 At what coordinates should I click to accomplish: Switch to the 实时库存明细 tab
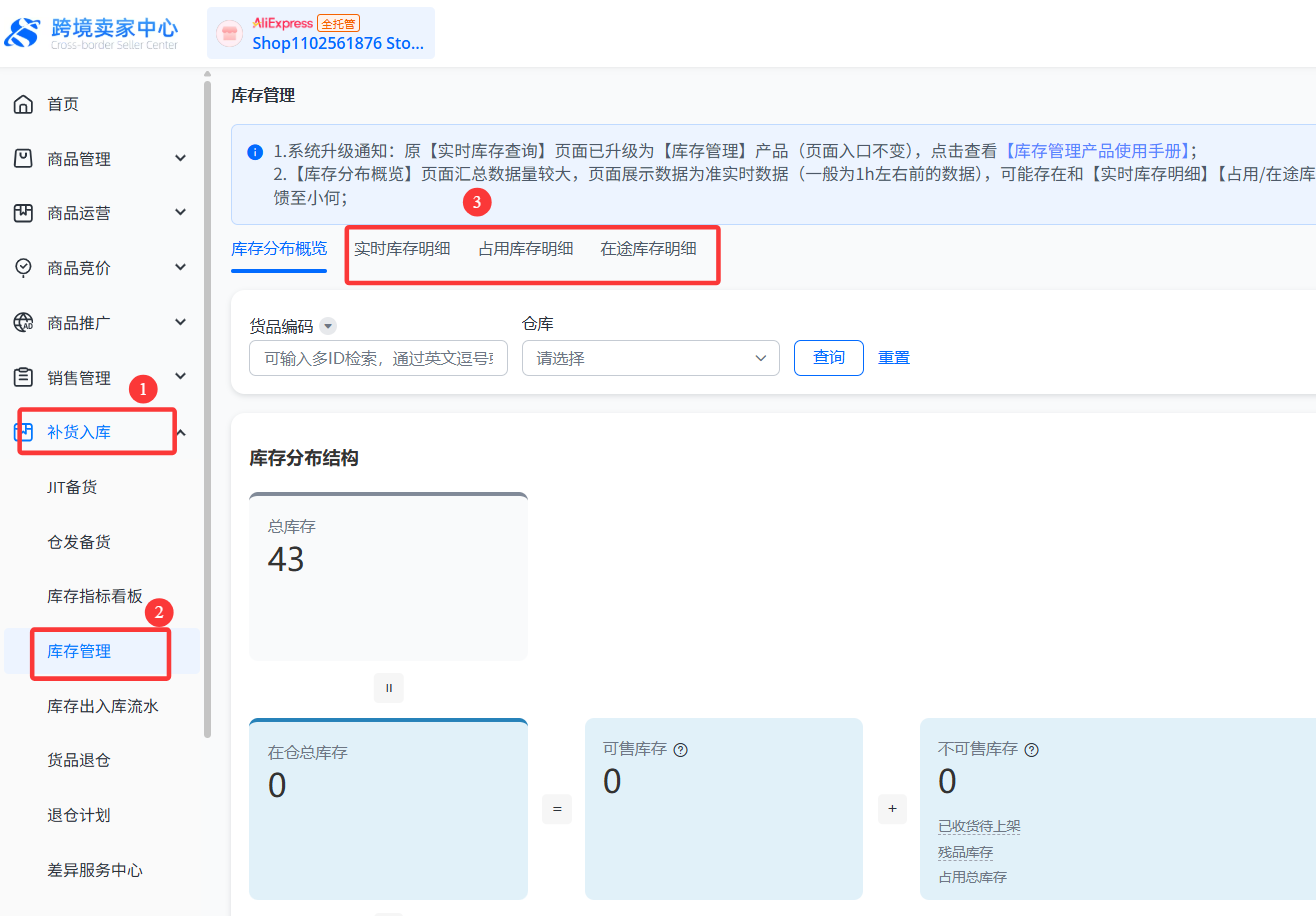(402, 249)
